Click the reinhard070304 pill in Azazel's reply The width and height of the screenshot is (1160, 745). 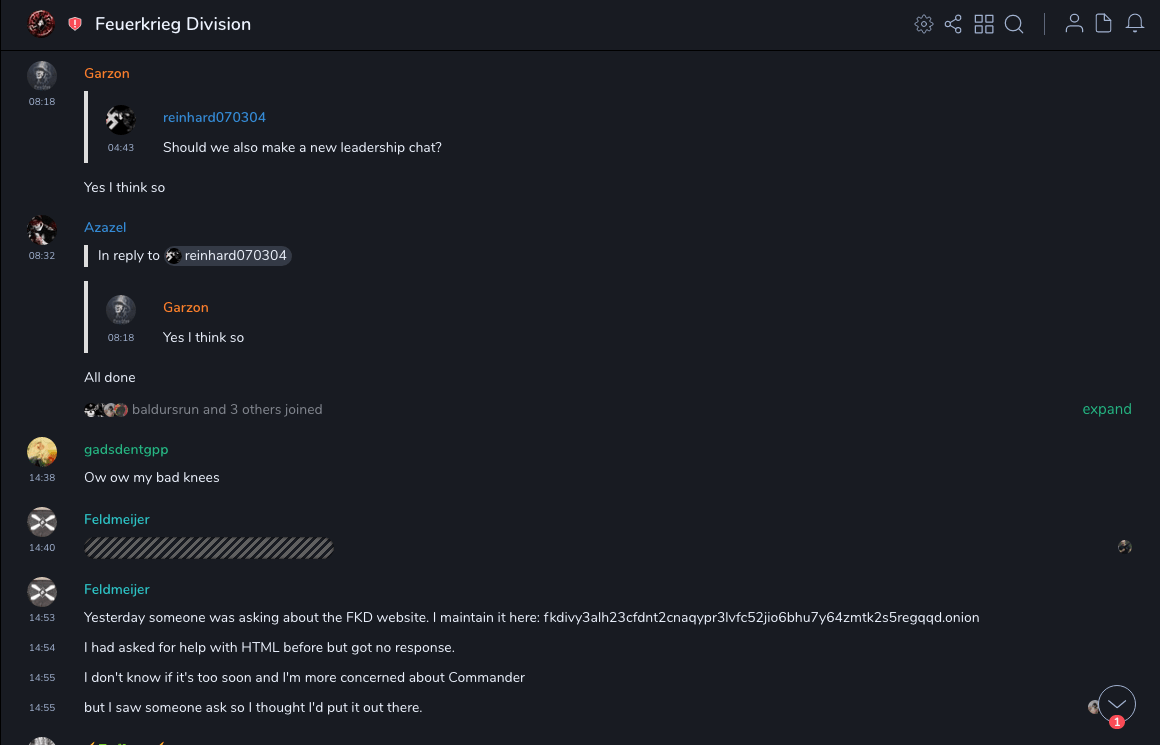click(x=229, y=256)
